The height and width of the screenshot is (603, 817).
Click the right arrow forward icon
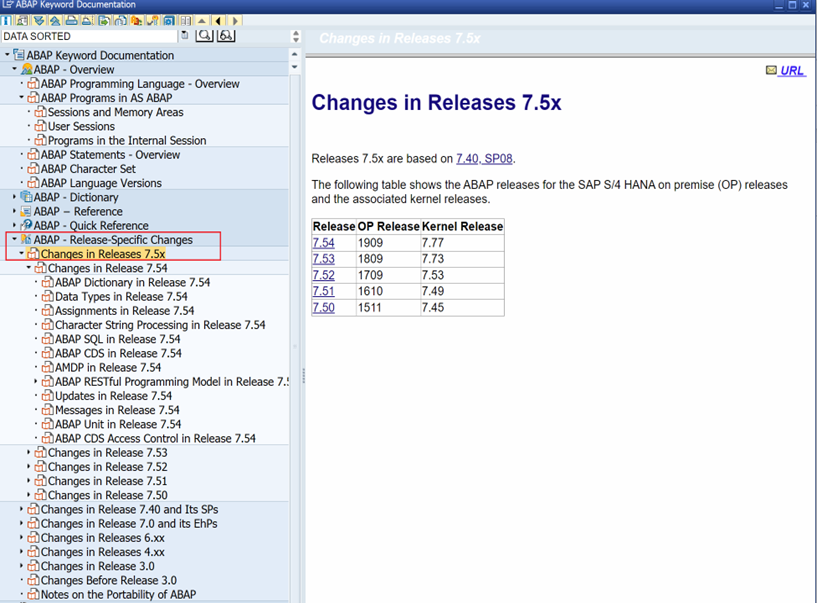235,21
